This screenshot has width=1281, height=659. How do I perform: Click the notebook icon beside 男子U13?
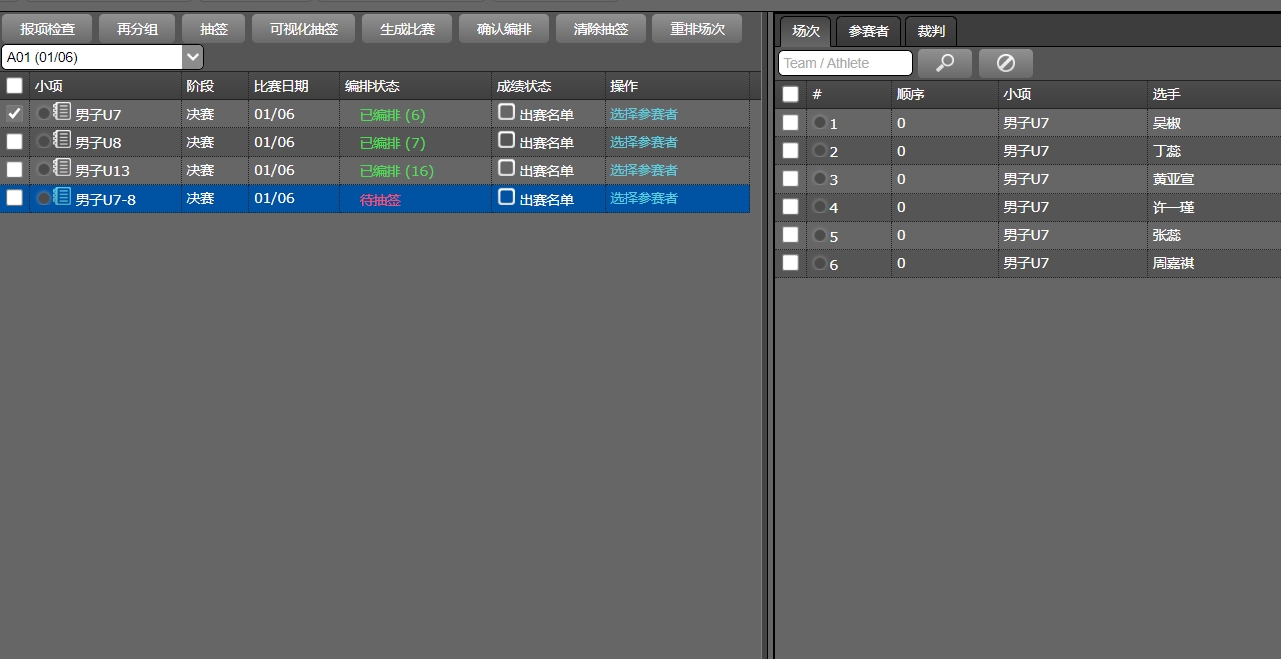tap(62, 168)
